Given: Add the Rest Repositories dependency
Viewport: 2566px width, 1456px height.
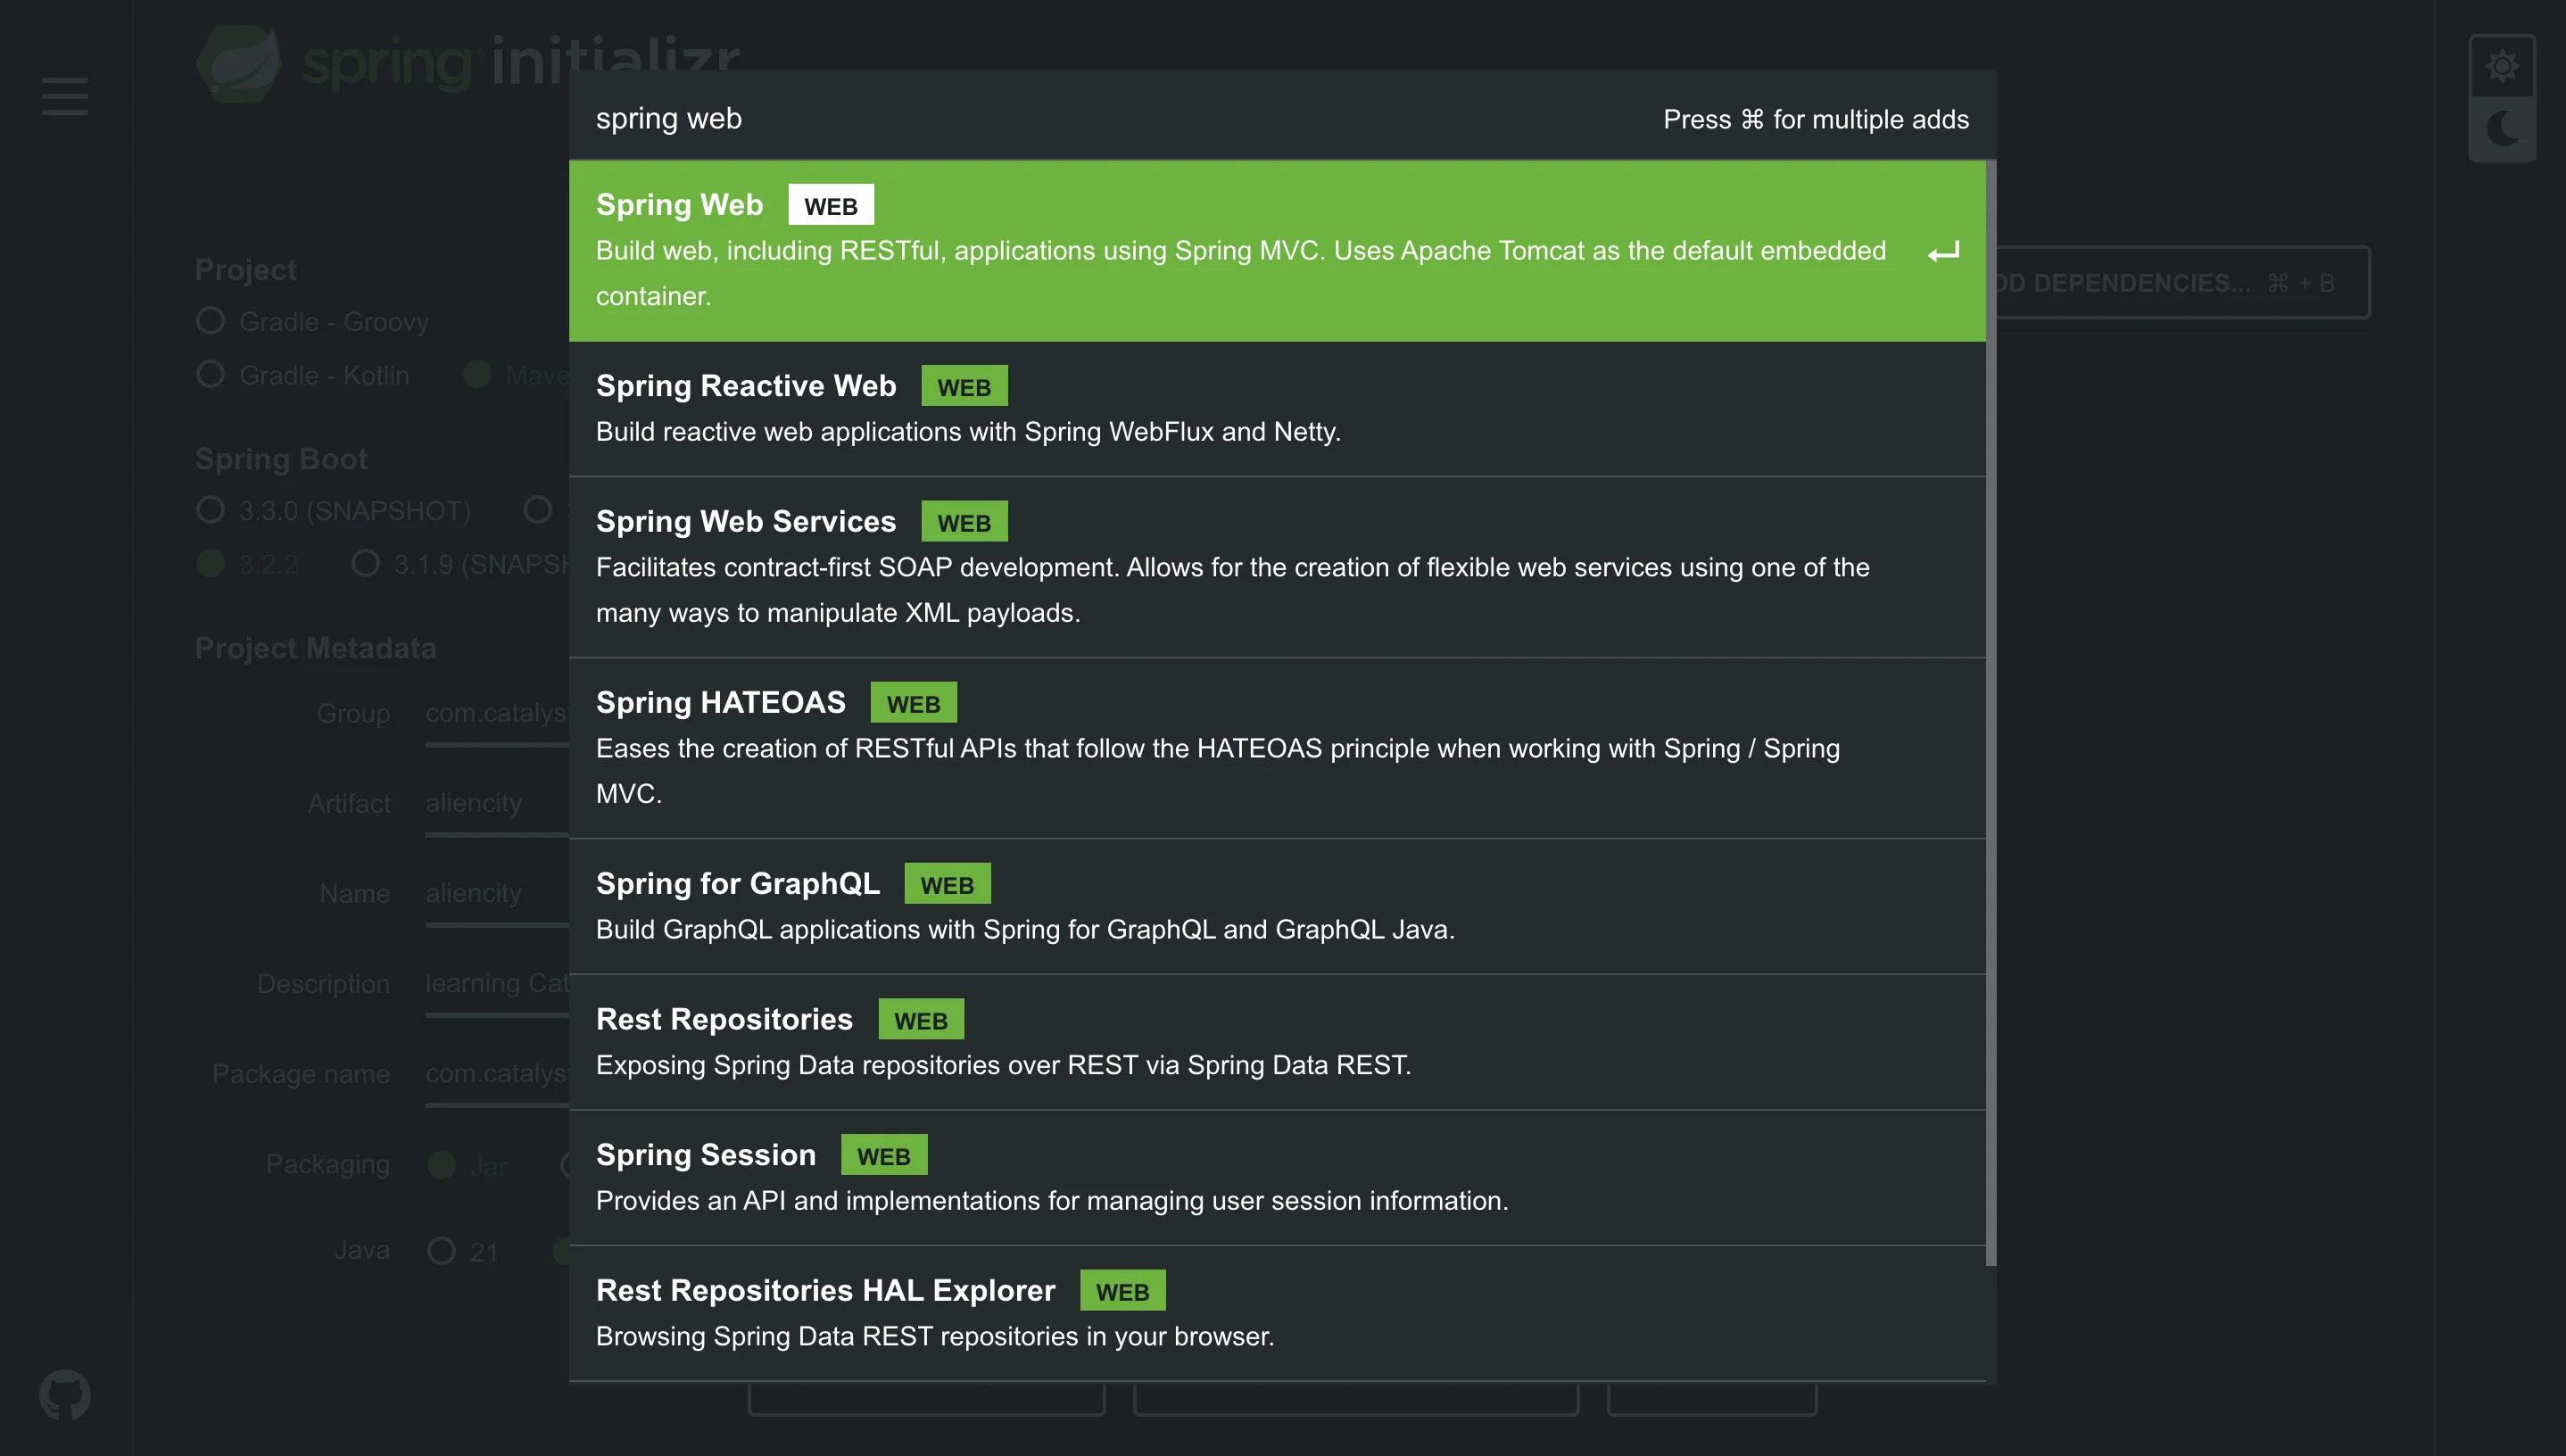Looking at the screenshot, I should coord(1277,1042).
